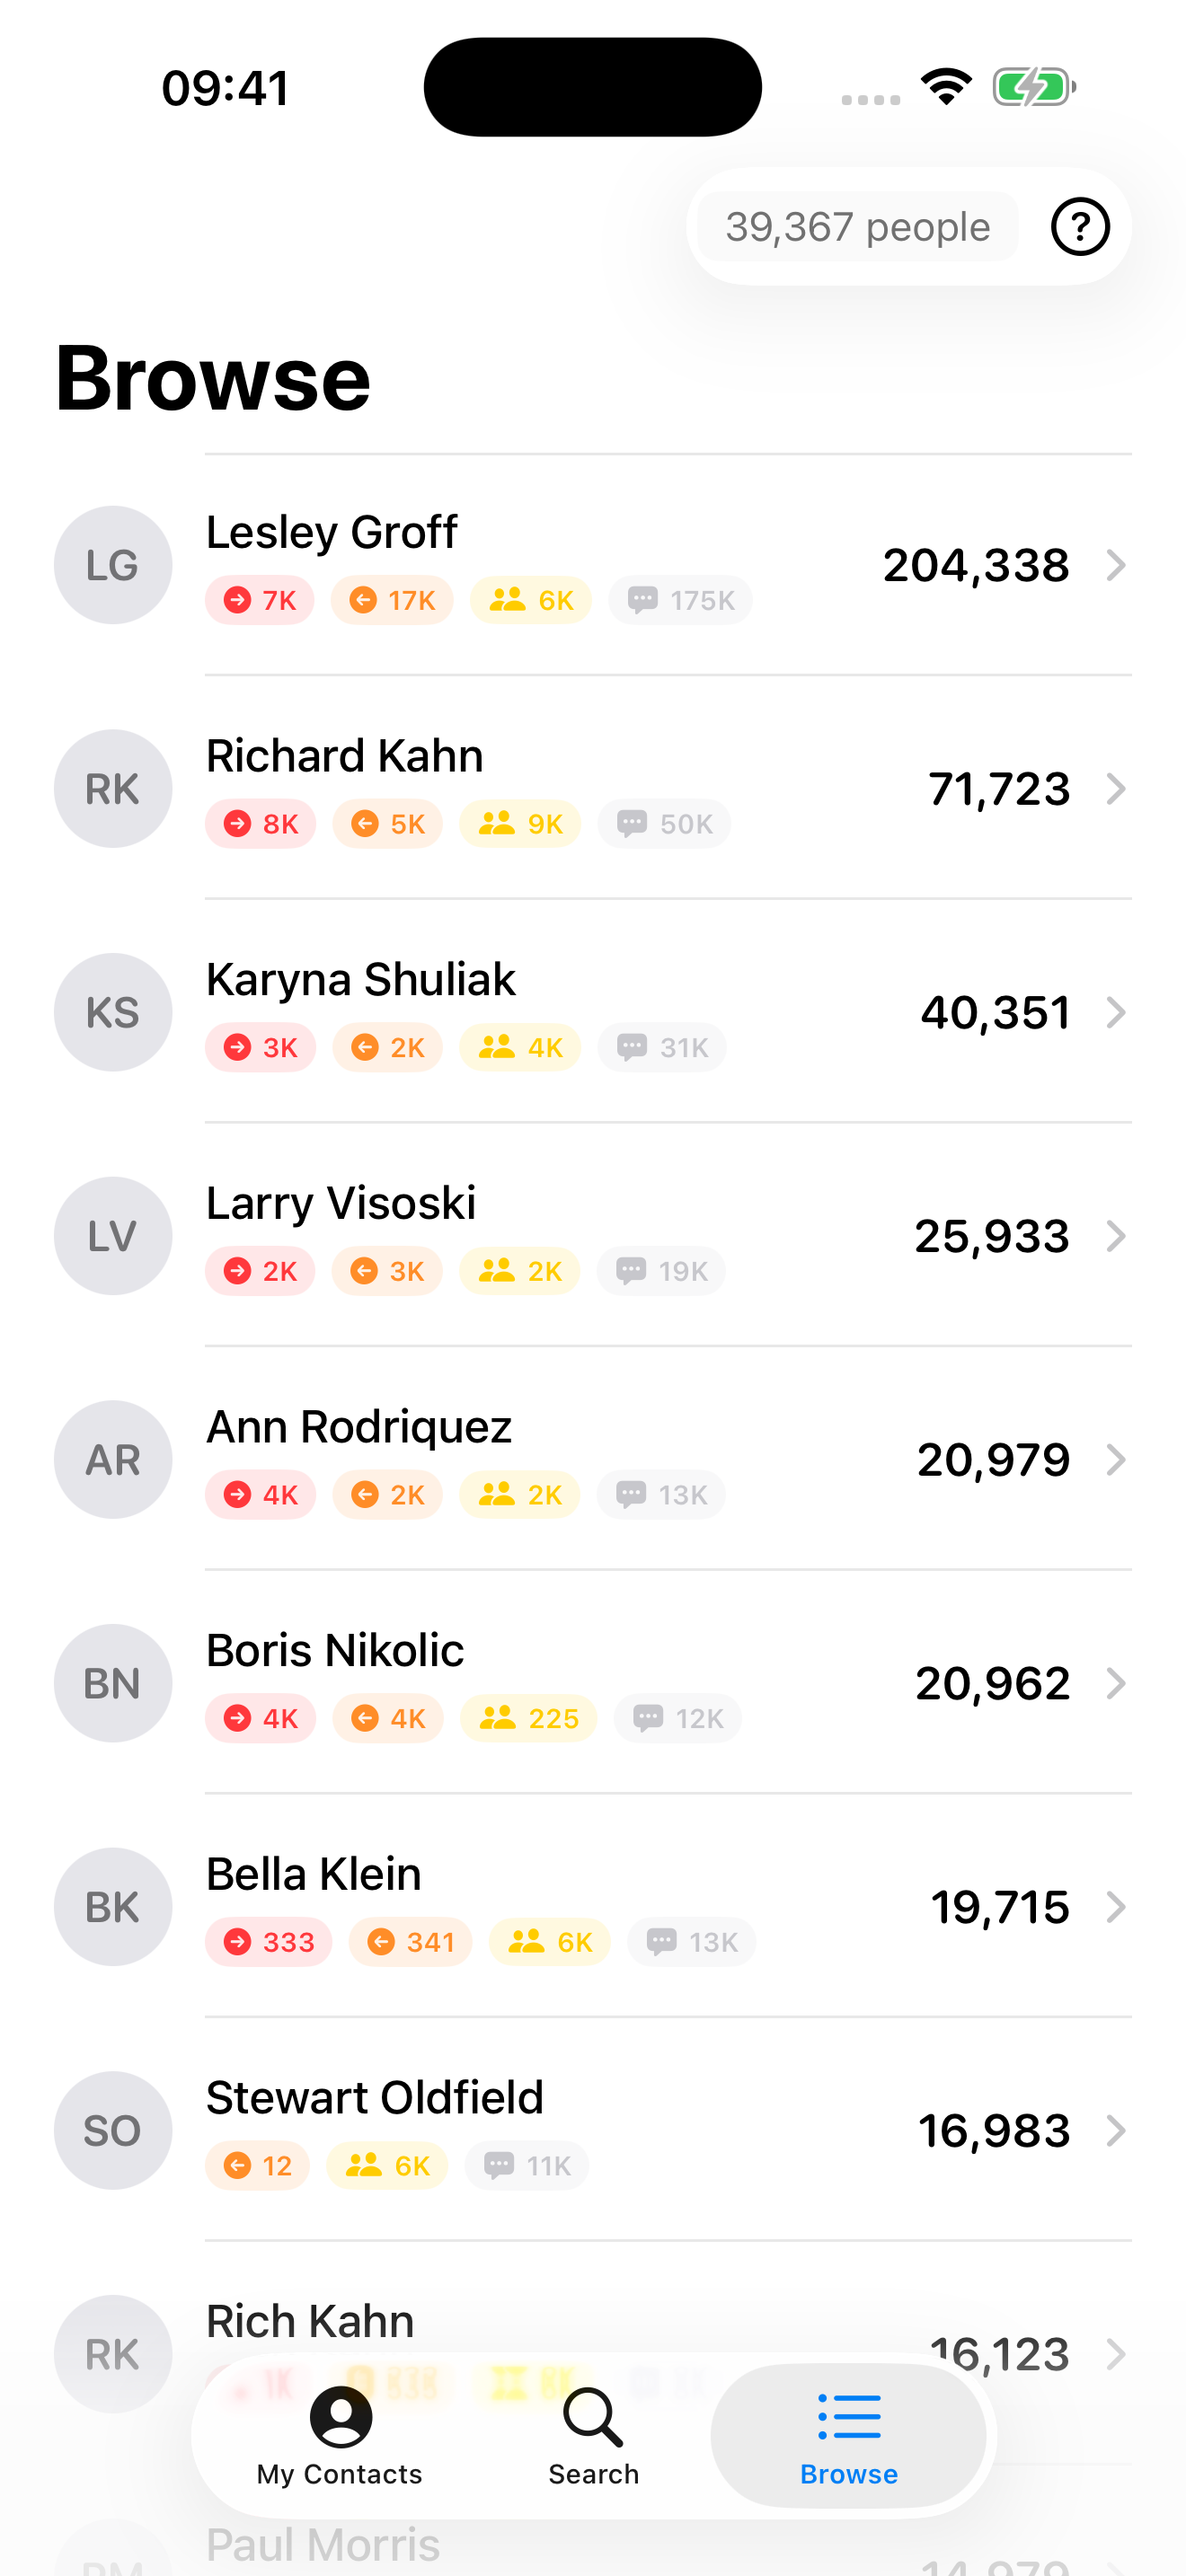1186x2576 pixels.
Task: Expand Karyna Shuliak's row chevron
Action: 1116,1013
